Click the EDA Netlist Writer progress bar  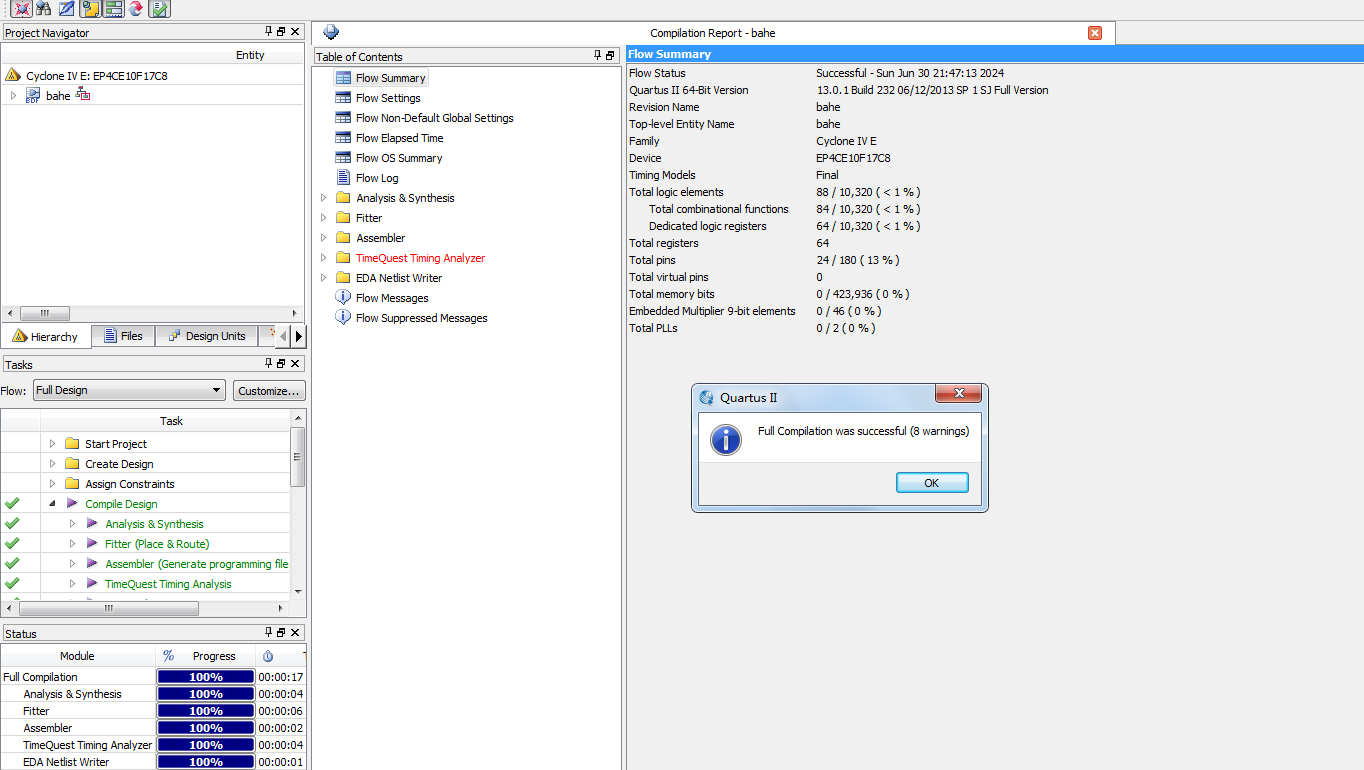[x=206, y=762]
